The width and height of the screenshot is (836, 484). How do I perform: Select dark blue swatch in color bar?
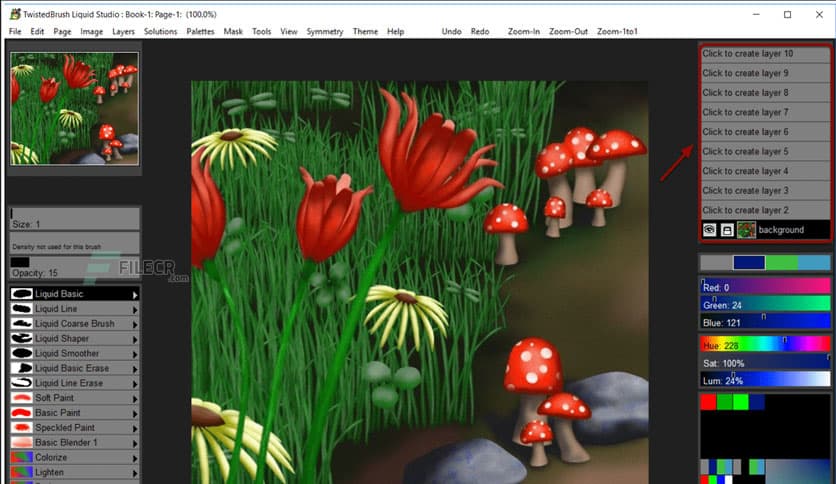(749, 262)
